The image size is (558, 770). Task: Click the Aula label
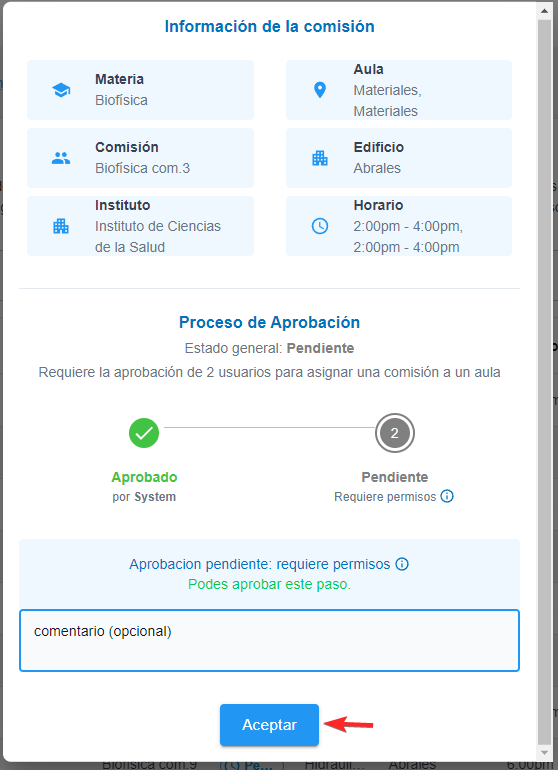[x=368, y=69]
